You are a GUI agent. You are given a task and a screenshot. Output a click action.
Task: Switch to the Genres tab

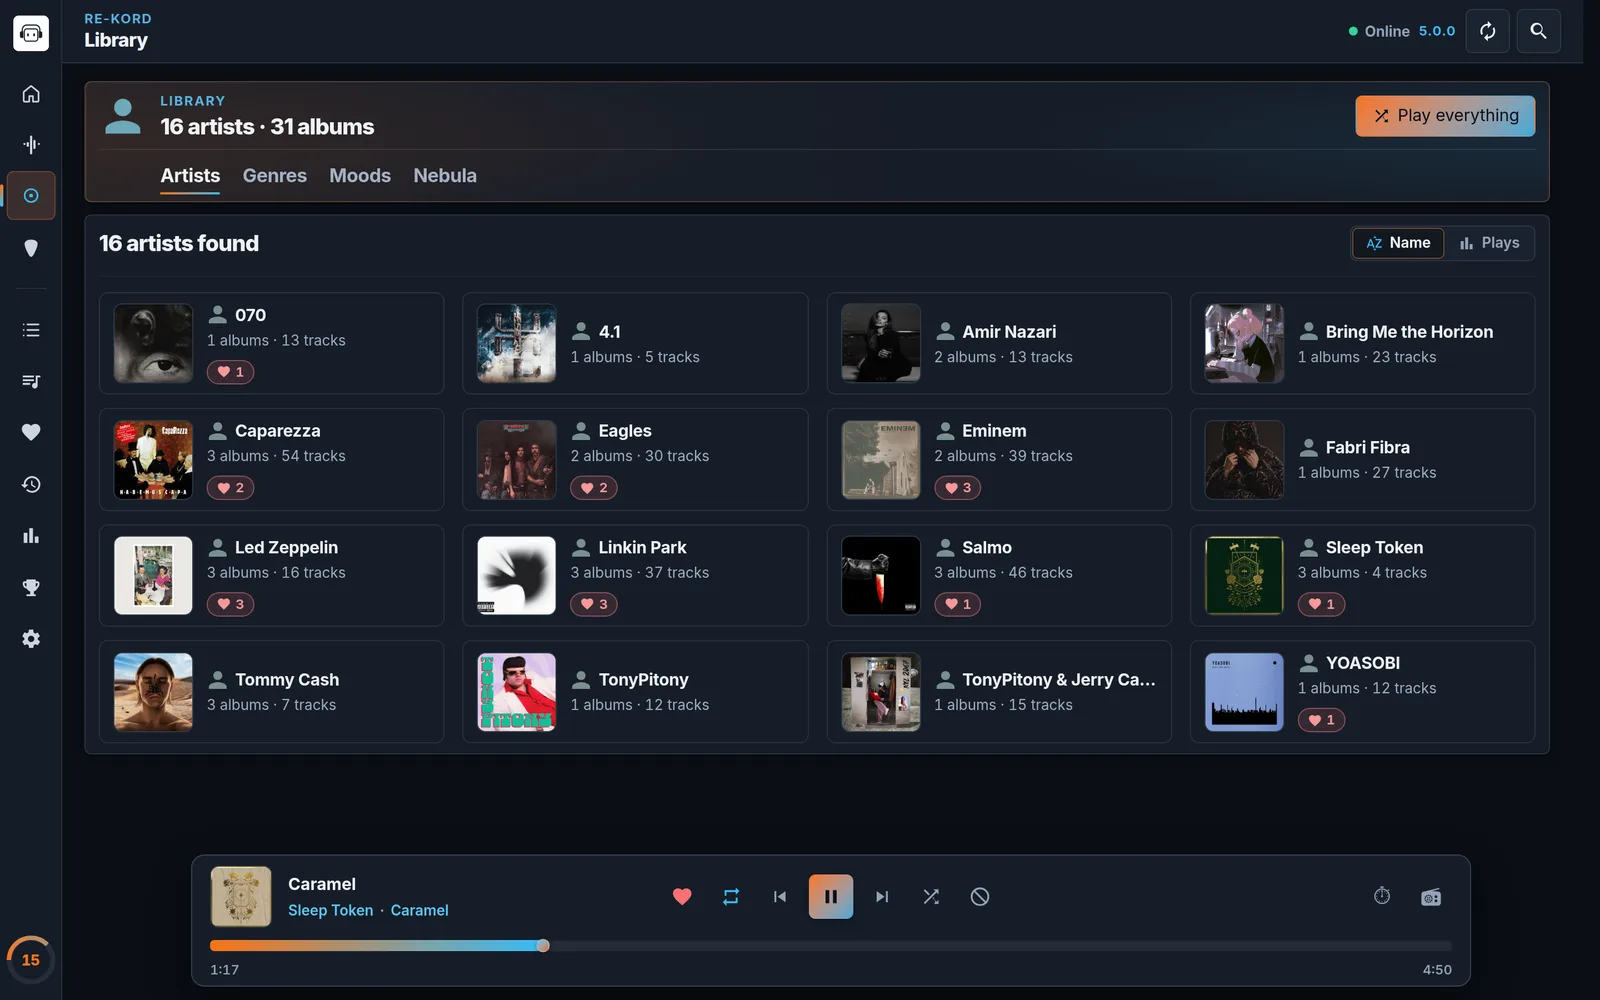pyautogui.click(x=275, y=176)
